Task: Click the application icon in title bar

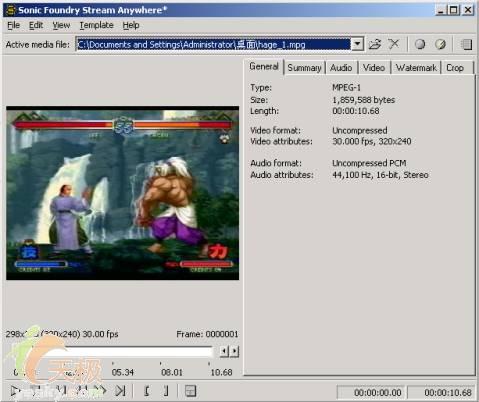Action: pyautogui.click(x=10, y=10)
